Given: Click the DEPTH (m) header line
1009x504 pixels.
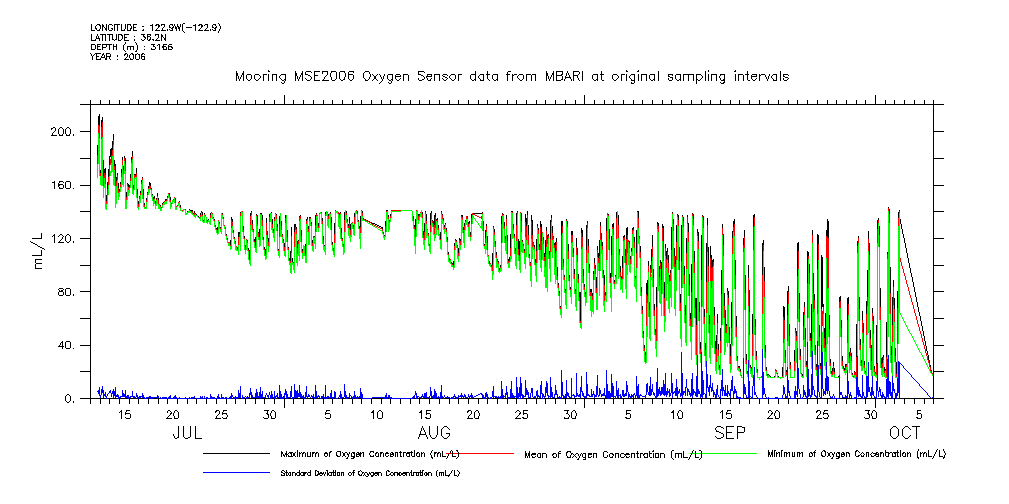Looking at the screenshot, I should click(x=133, y=47).
